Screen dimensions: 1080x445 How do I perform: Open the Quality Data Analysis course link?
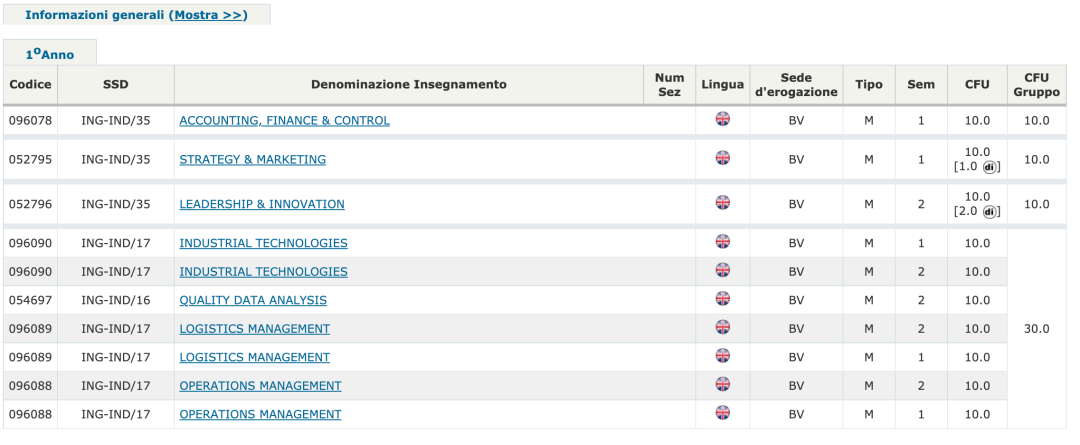(x=253, y=300)
